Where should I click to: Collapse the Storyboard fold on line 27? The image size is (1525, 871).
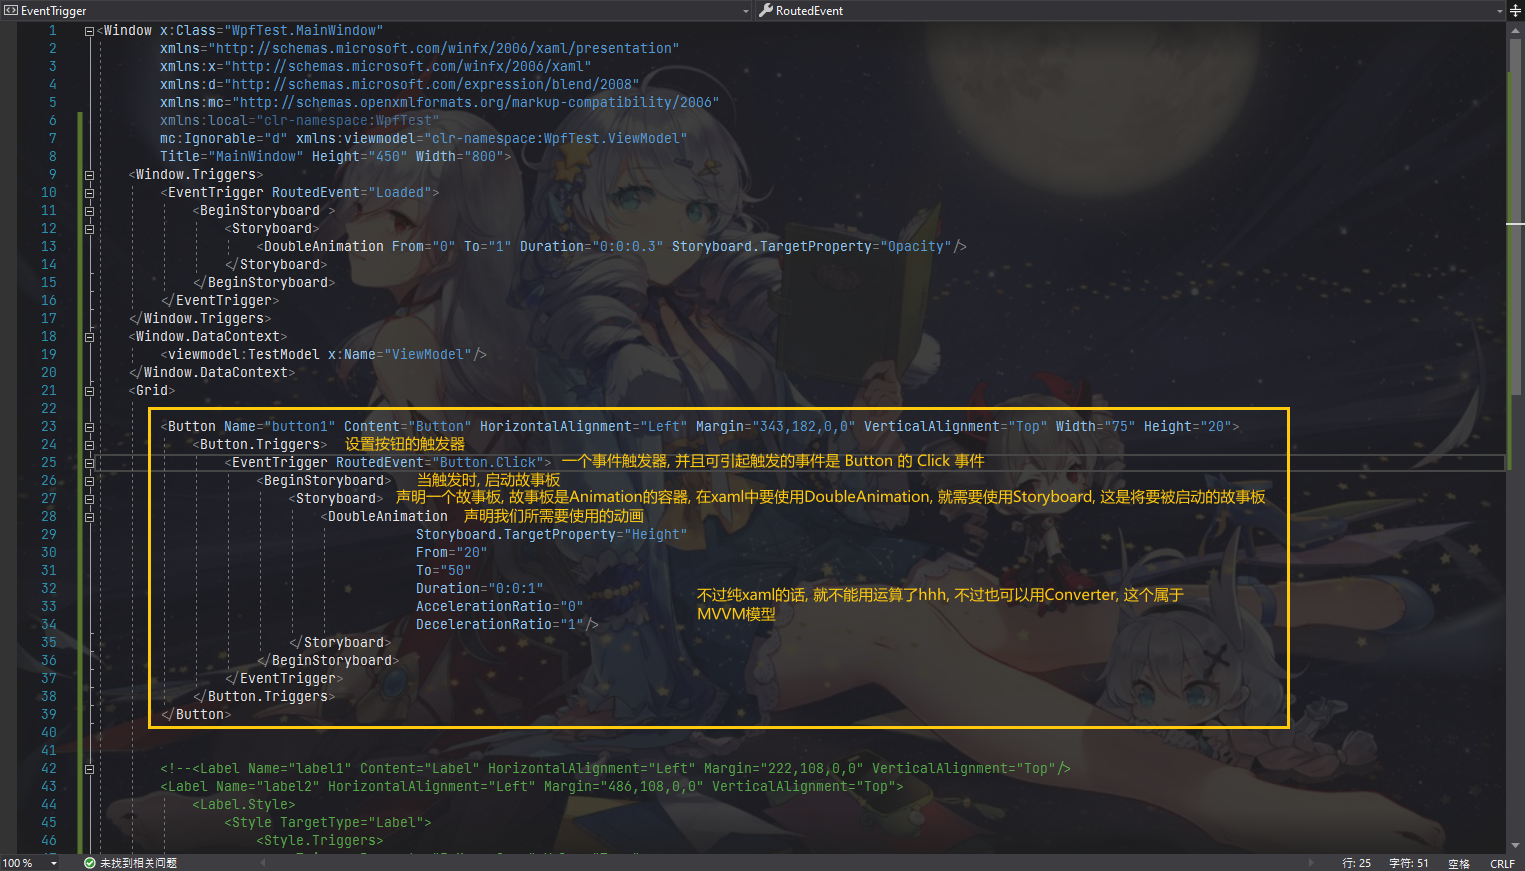point(89,498)
